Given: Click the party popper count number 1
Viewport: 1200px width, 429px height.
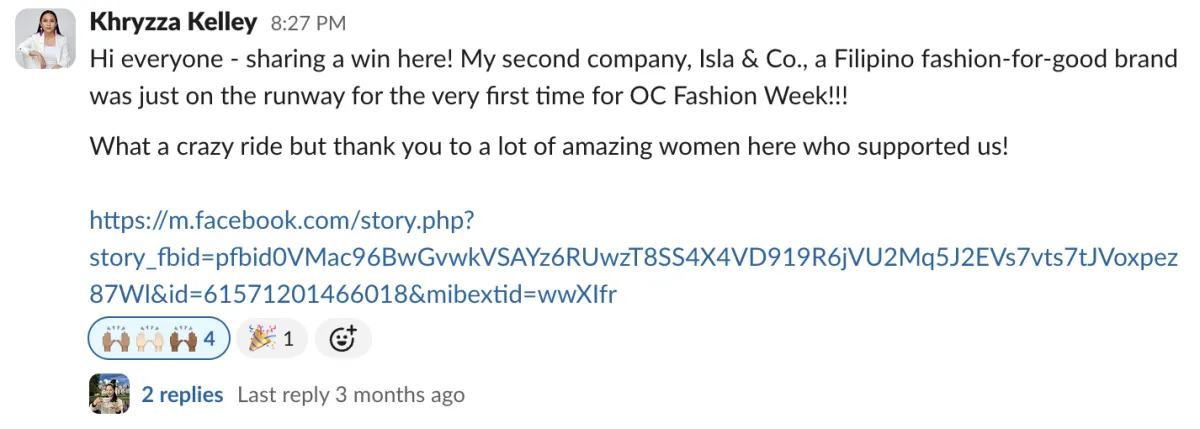Looking at the screenshot, I should click(289, 339).
